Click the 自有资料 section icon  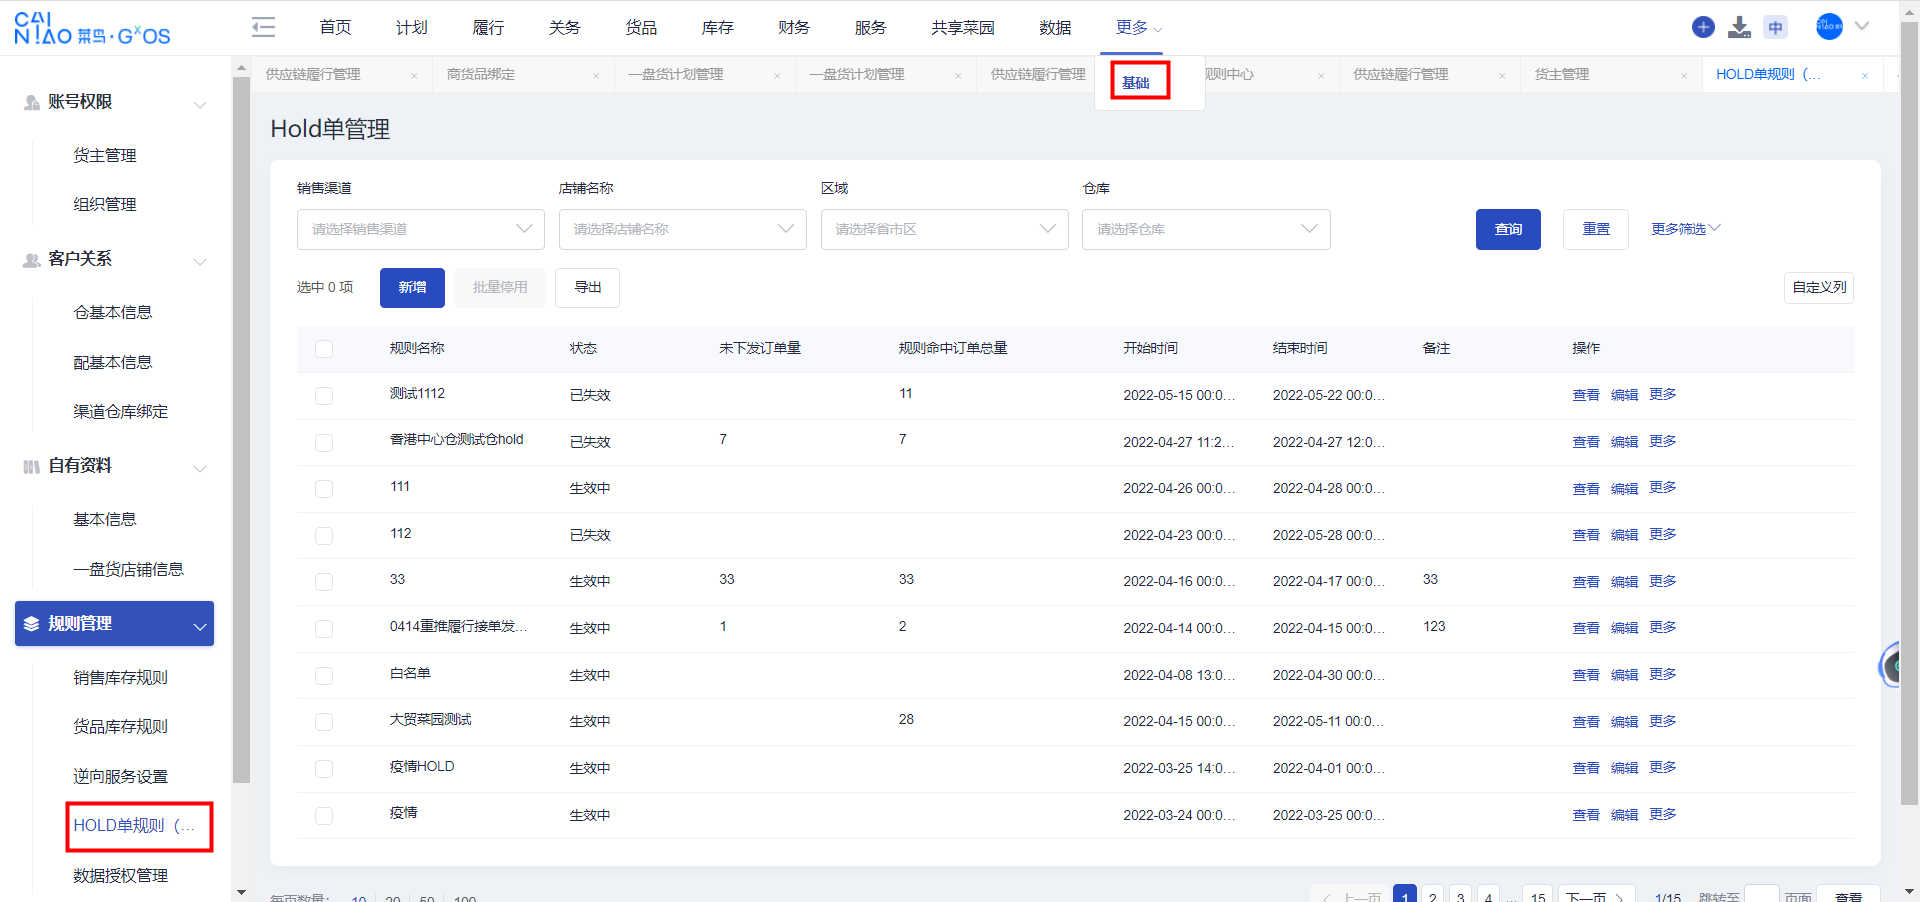pyautogui.click(x=32, y=466)
